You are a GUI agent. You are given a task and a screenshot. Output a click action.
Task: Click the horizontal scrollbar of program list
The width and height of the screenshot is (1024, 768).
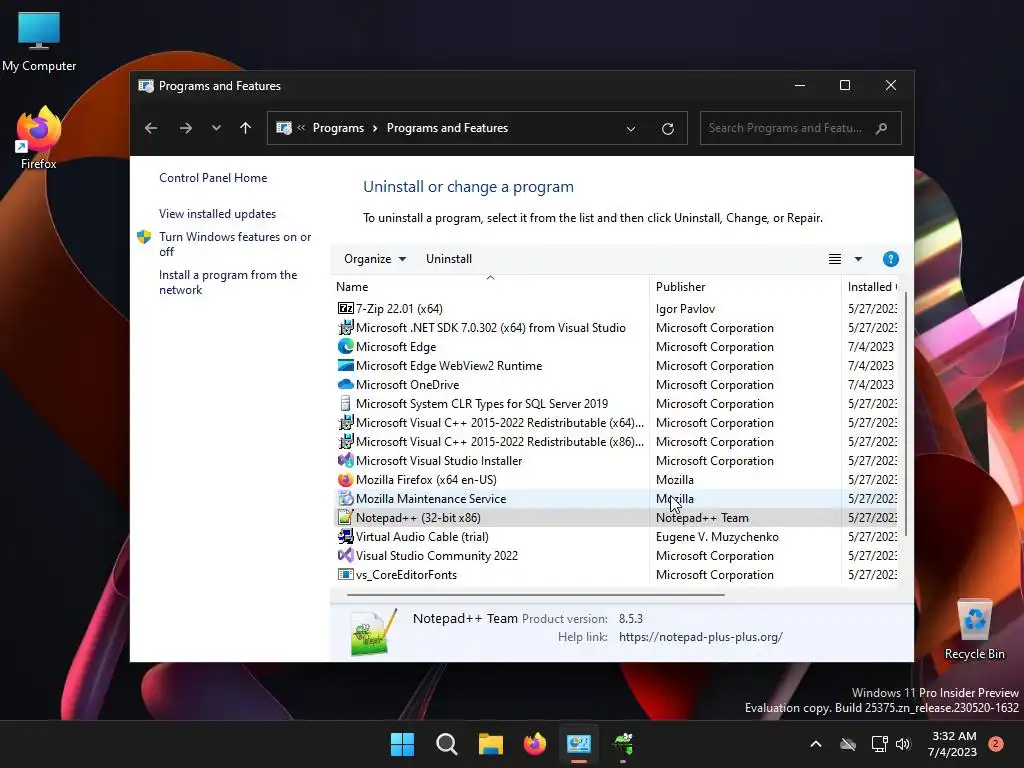point(536,595)
